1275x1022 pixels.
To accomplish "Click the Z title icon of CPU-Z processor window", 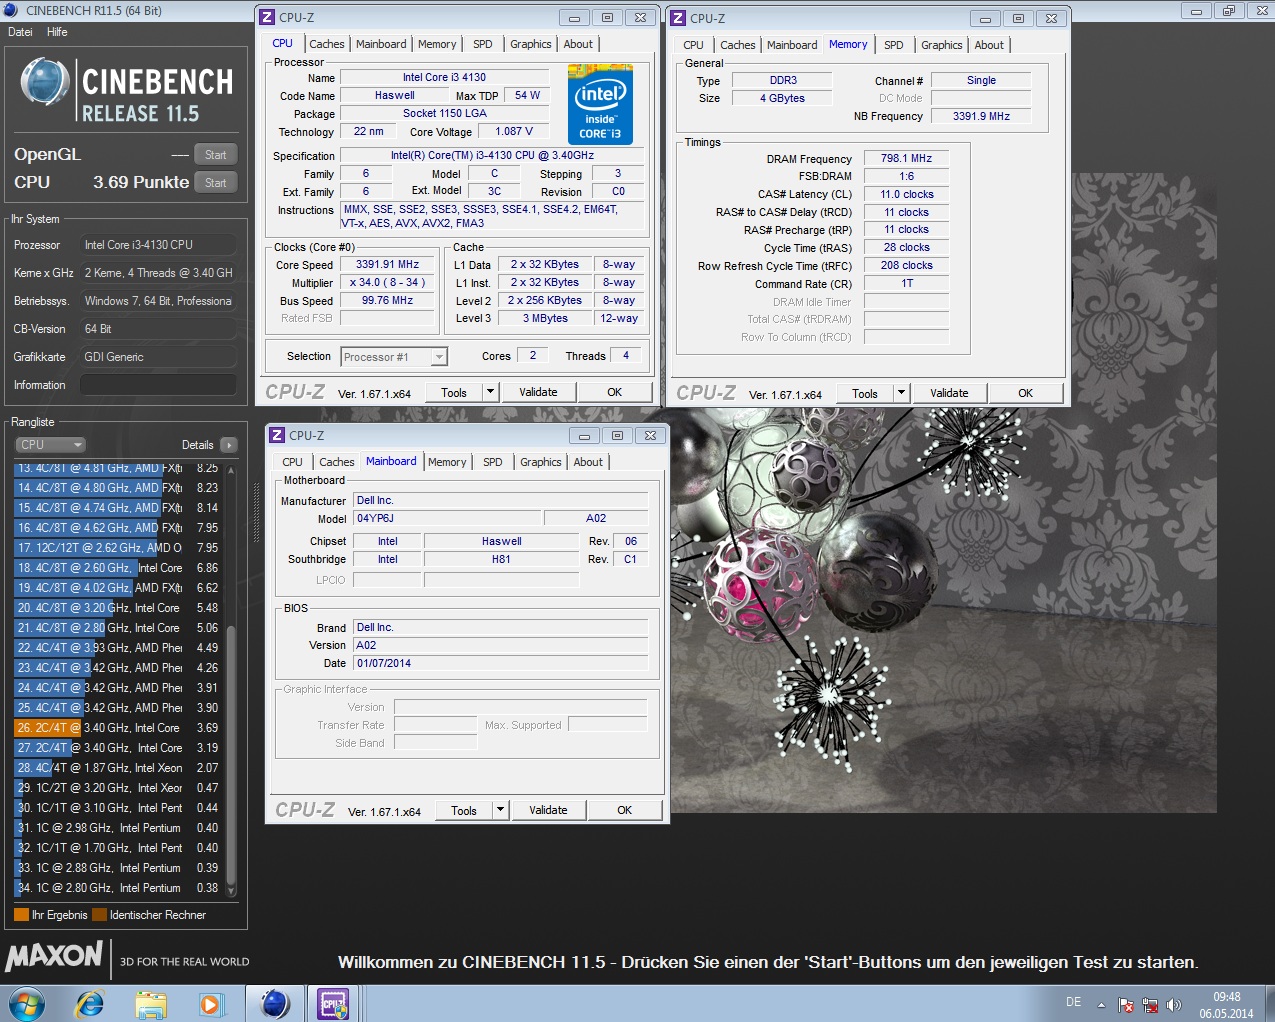I will 267,18.
